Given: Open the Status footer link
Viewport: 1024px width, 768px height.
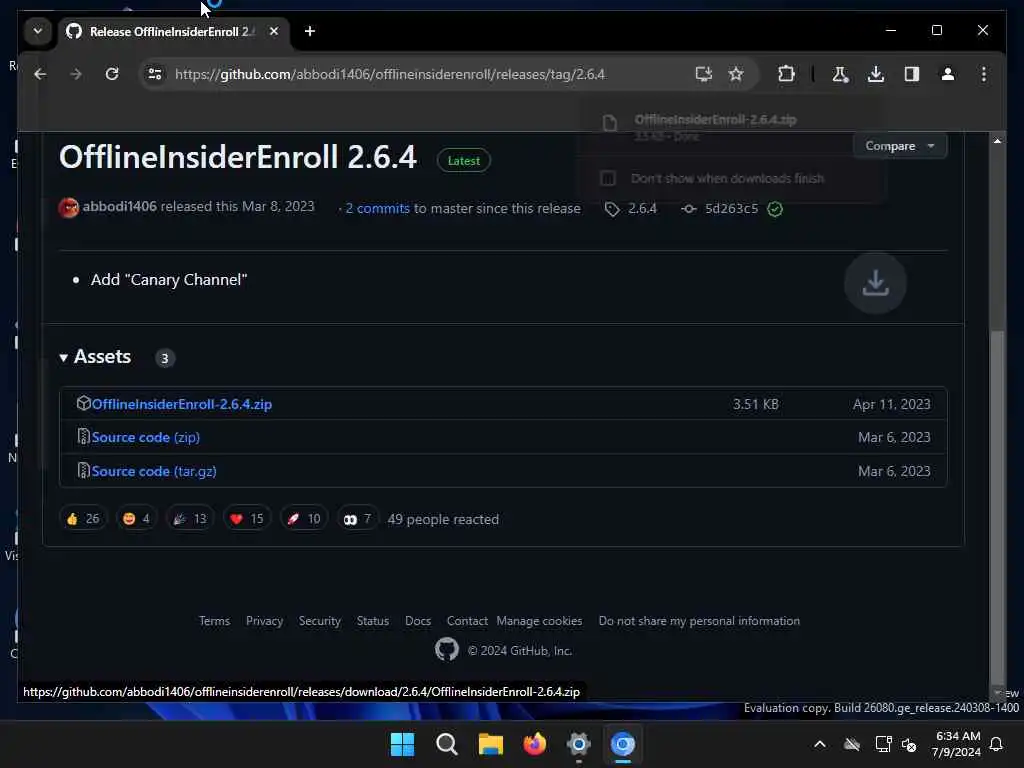Looking at the screenshot, I should tap(373, 621).
